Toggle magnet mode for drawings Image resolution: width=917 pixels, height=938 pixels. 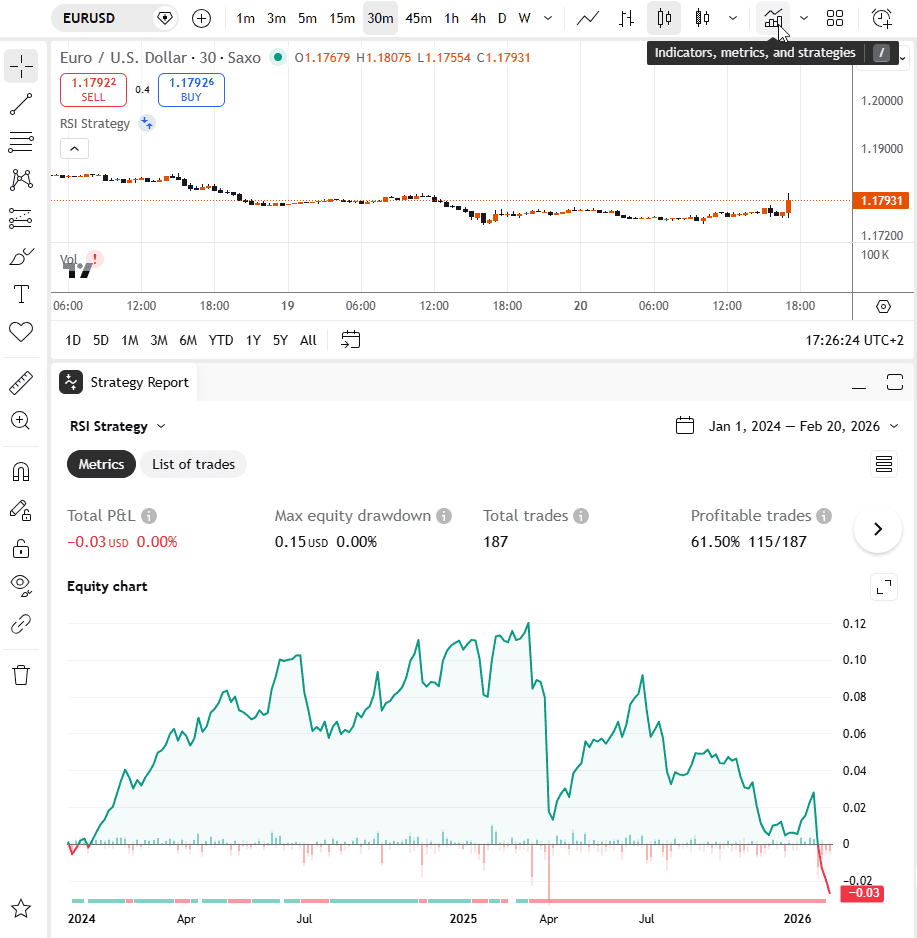21,472
